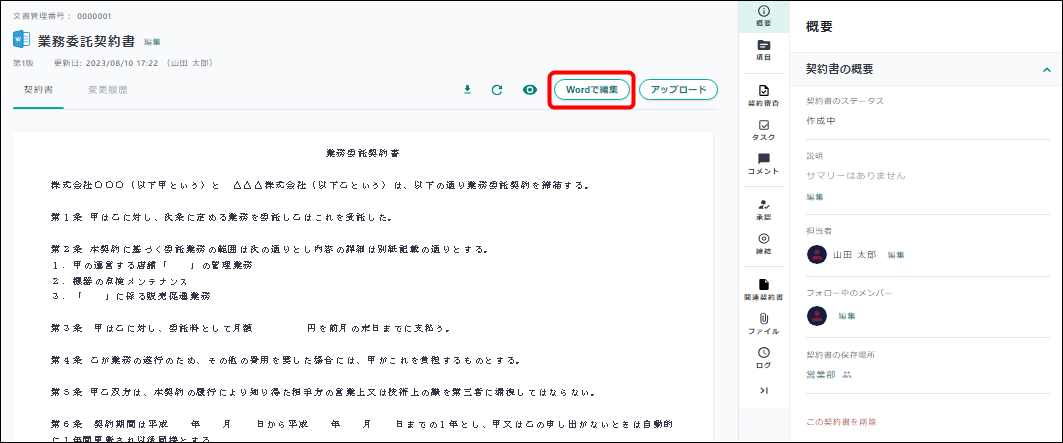Switch to the 変更履歴 tab
Viewport: 1063px width, 443px height.
pyautogui.click(x=107, y=90)
